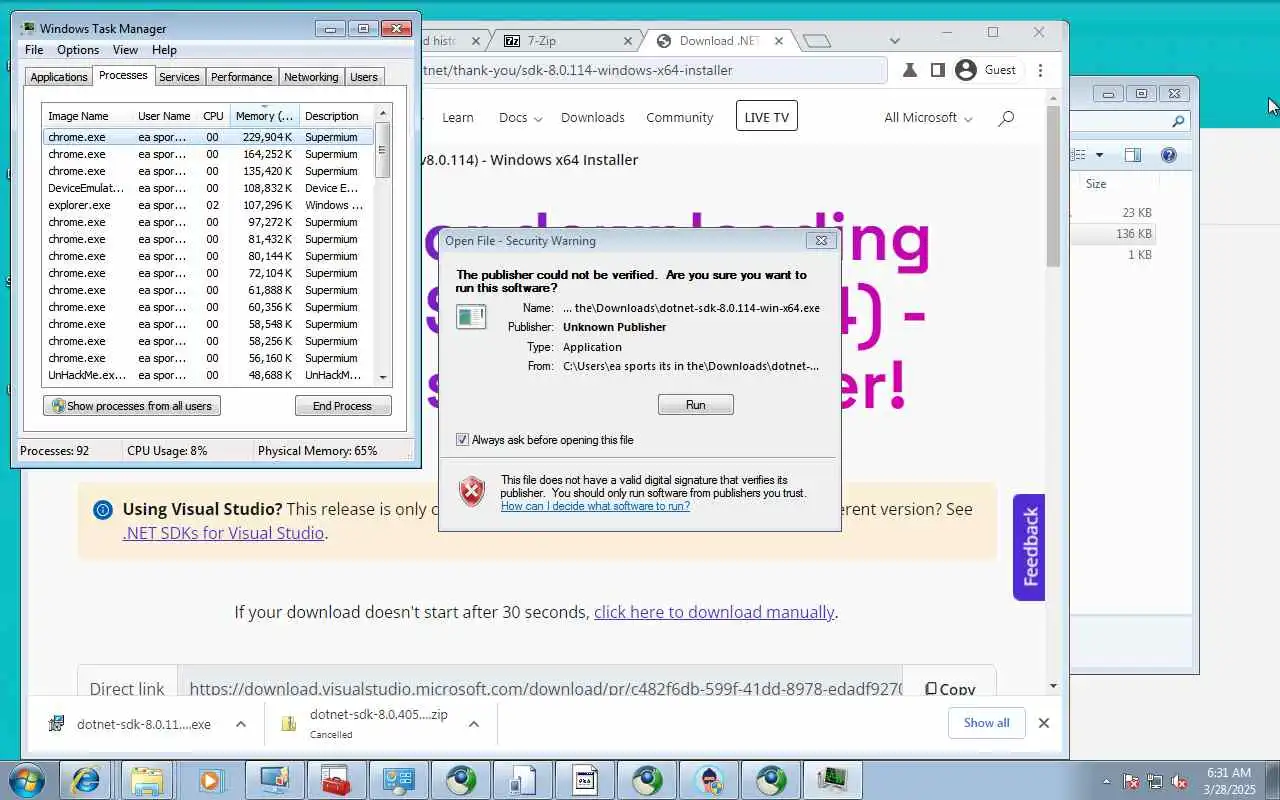
Task: Open the Downloads navigation link
Action: tap(592, 117)
